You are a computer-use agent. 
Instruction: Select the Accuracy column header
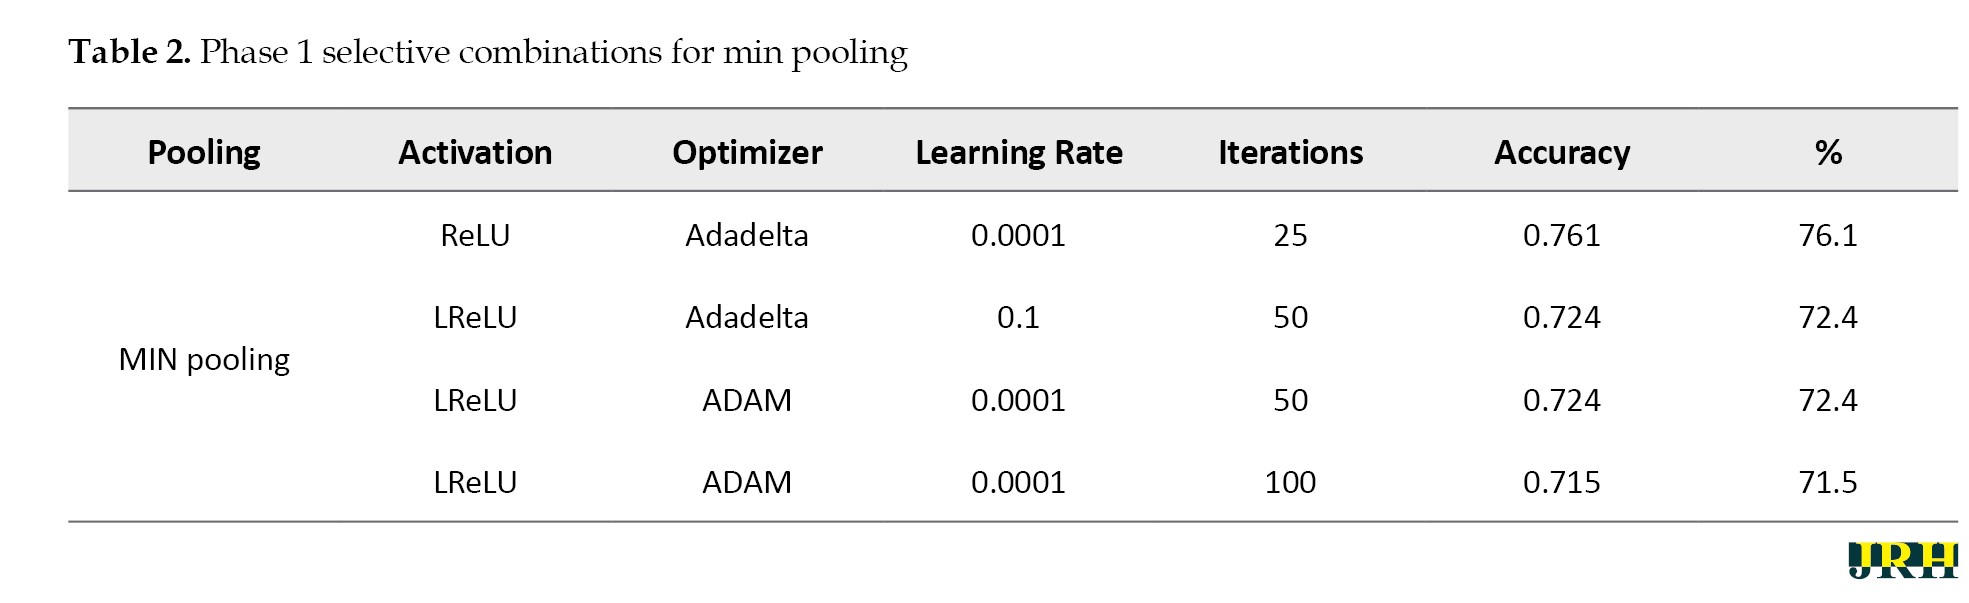(1562, 152)
